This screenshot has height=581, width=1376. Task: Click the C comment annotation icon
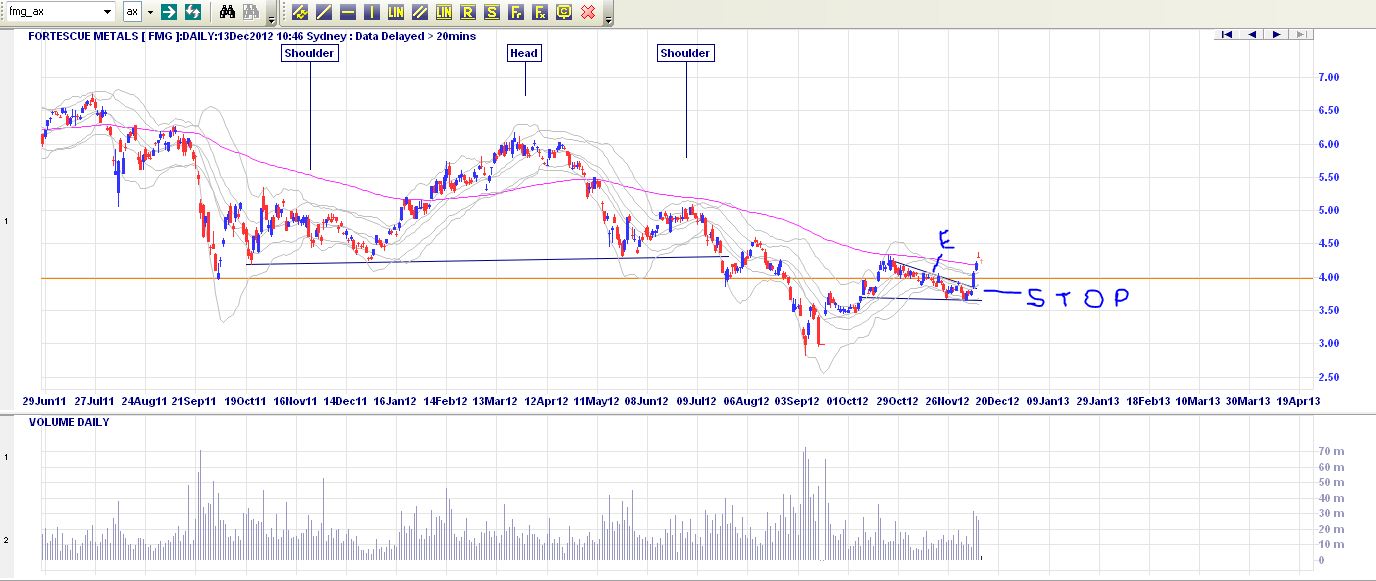click(x=563, y=12)
